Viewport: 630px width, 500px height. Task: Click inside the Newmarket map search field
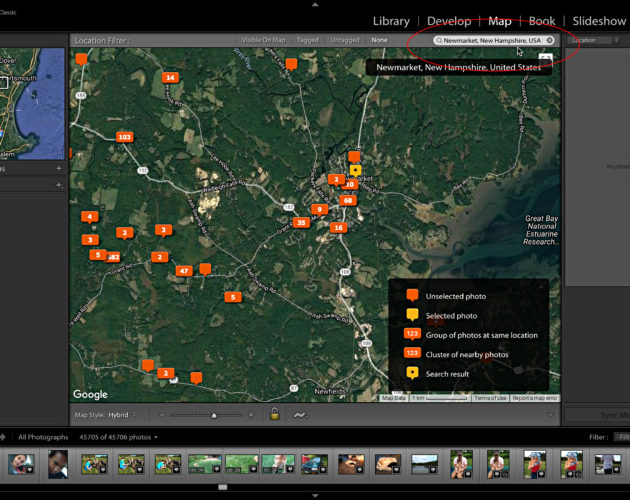point(492,40)
